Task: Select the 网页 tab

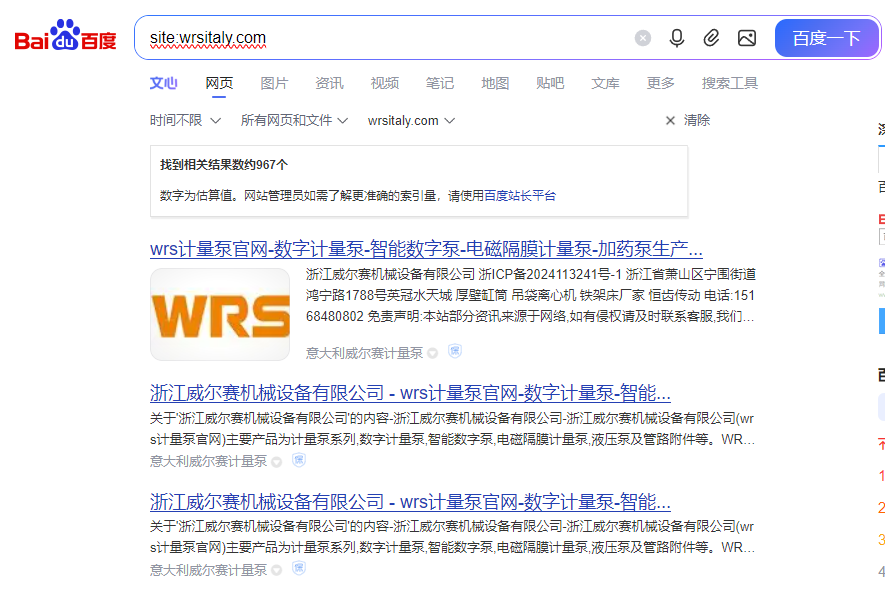Action: pos(219,83)
